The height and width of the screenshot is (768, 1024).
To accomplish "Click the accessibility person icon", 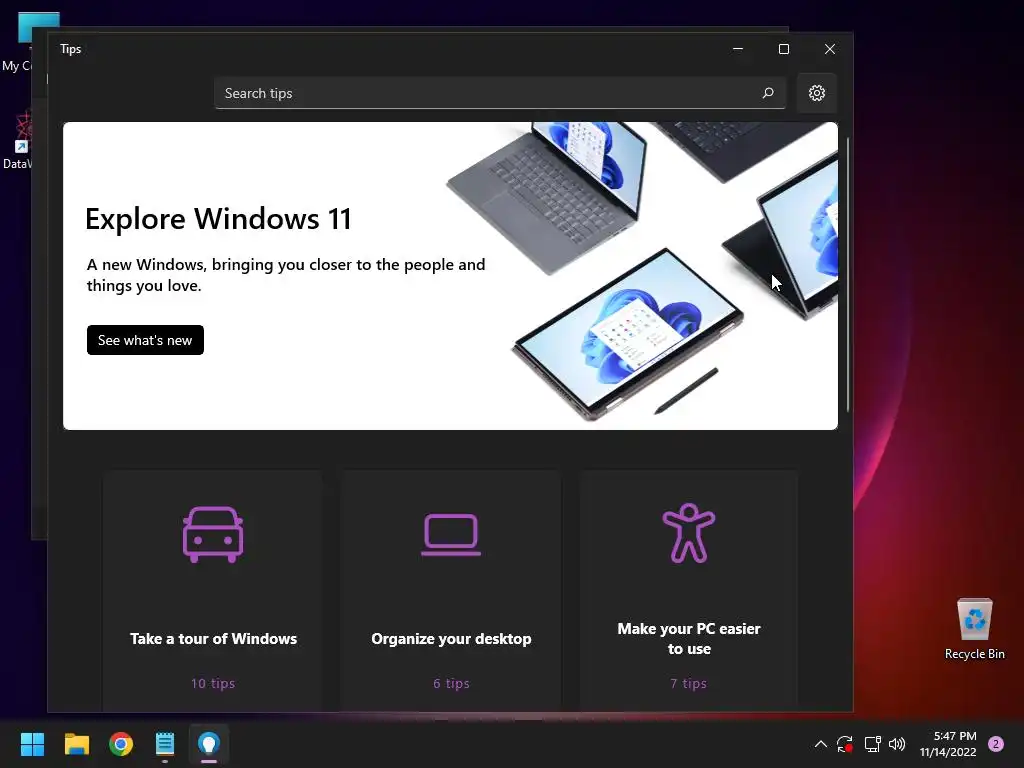I will point(688,533).
